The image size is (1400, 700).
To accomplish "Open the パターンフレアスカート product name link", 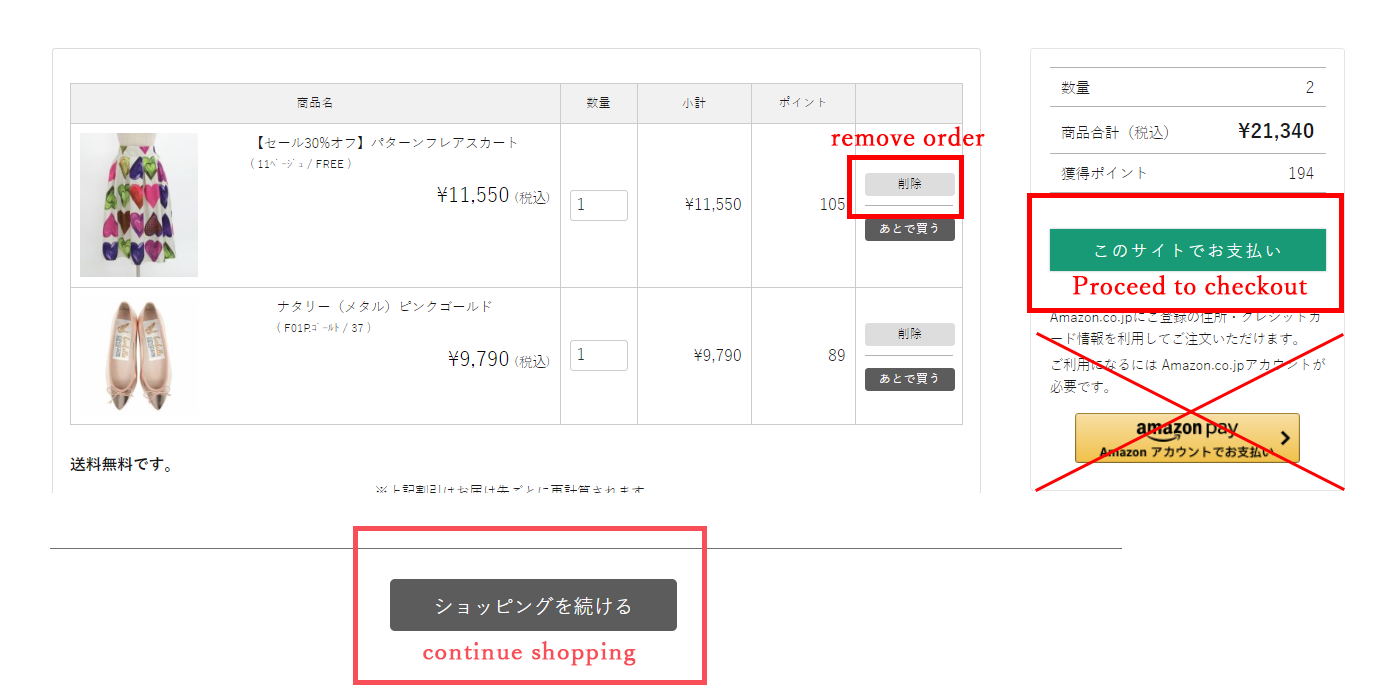I will tap(388, 143).
